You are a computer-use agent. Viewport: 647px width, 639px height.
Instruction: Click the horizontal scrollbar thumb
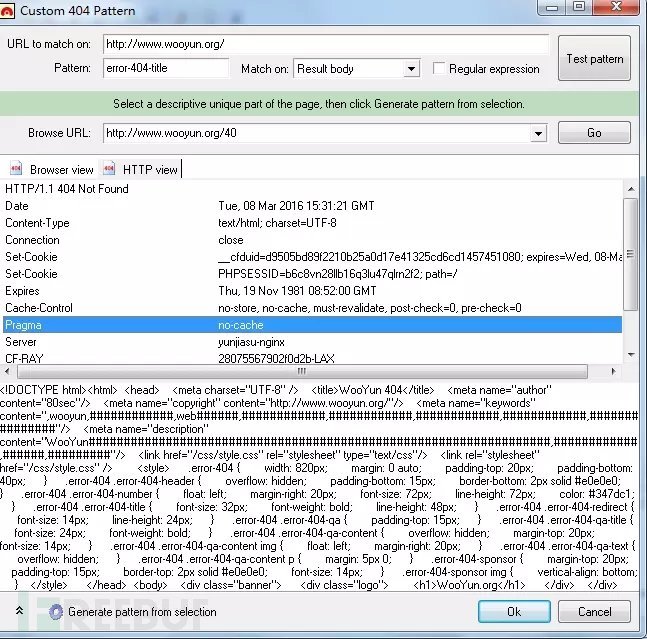(302, 371)
